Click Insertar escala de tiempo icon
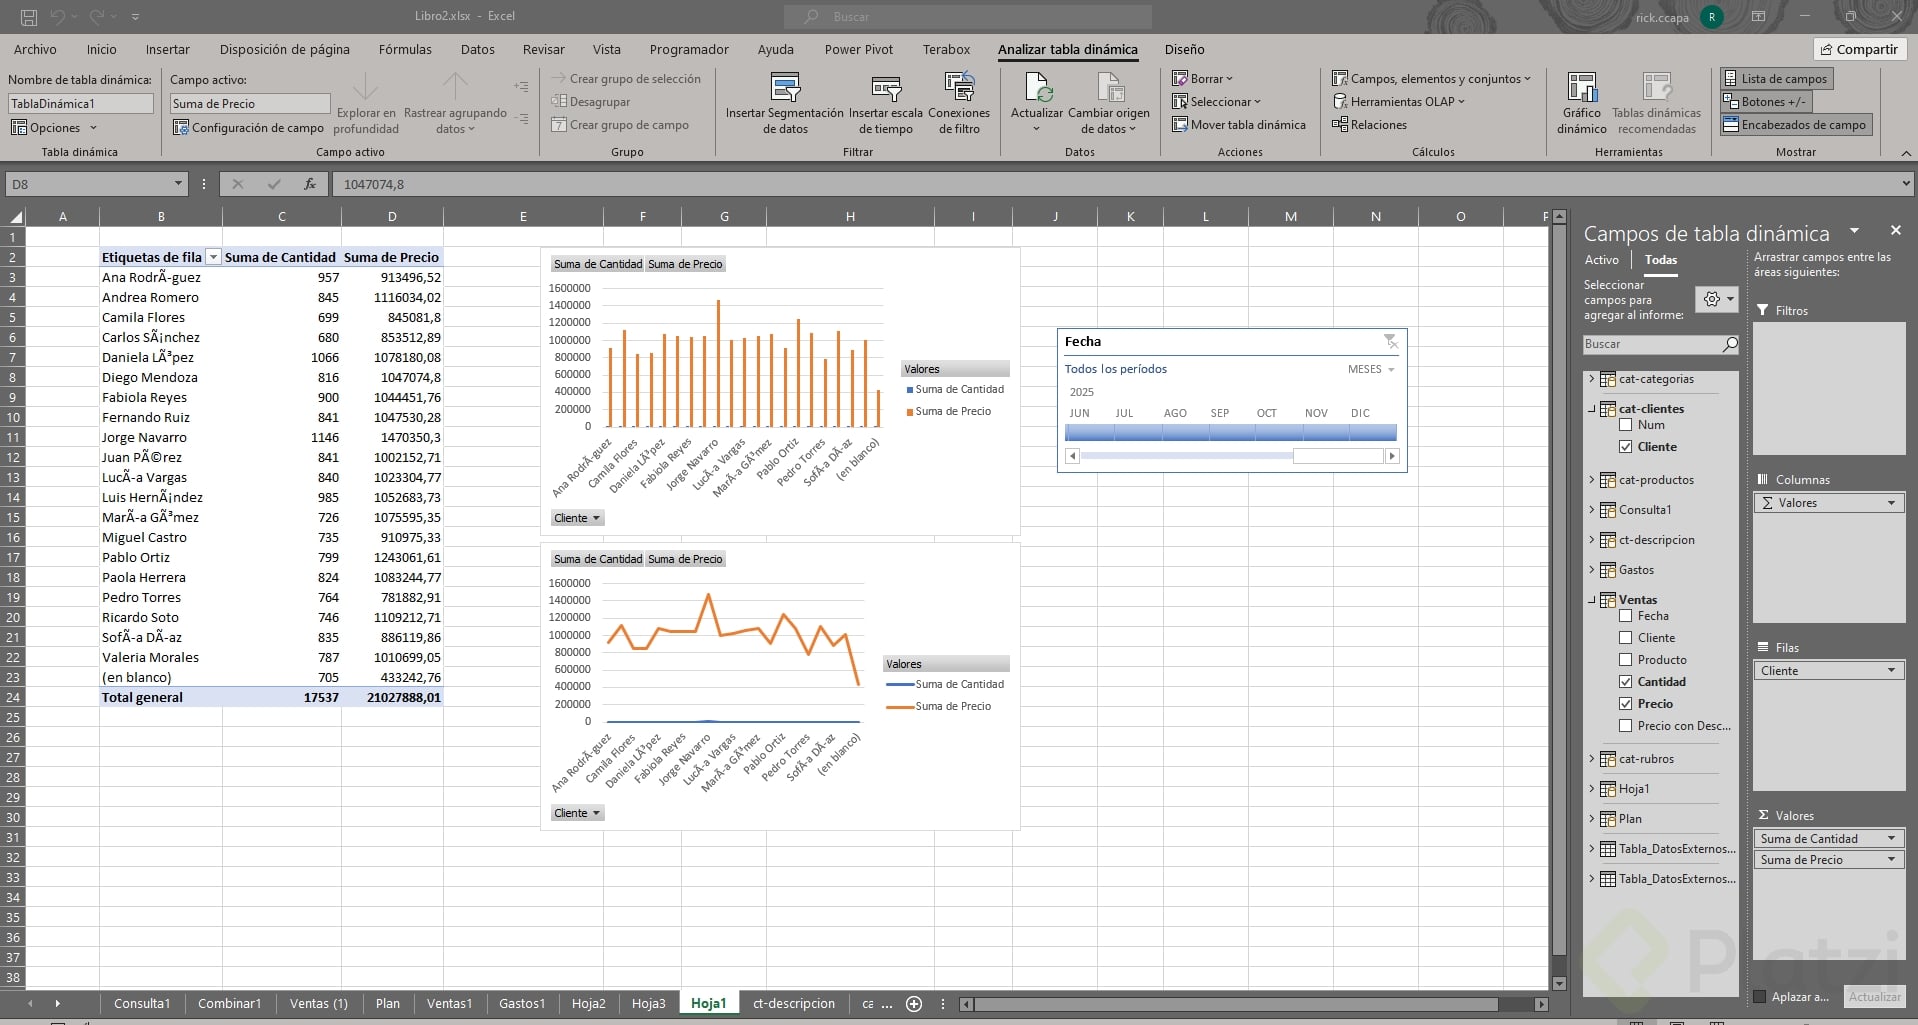The image size is (1918, 1025). pyautogui.click(x=886, y=87)
